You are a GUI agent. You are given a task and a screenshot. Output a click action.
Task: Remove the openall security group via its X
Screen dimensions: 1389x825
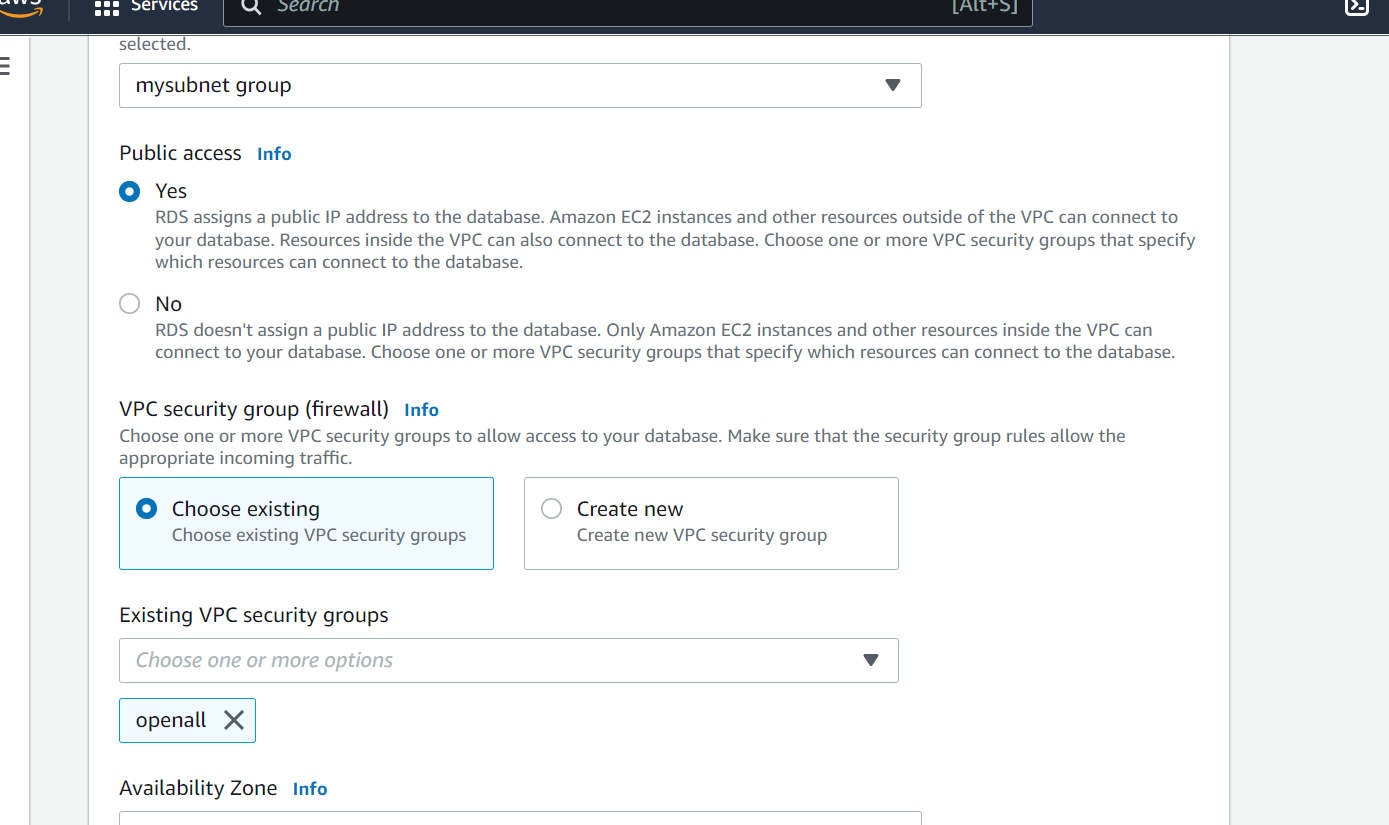tap(232, 719)
